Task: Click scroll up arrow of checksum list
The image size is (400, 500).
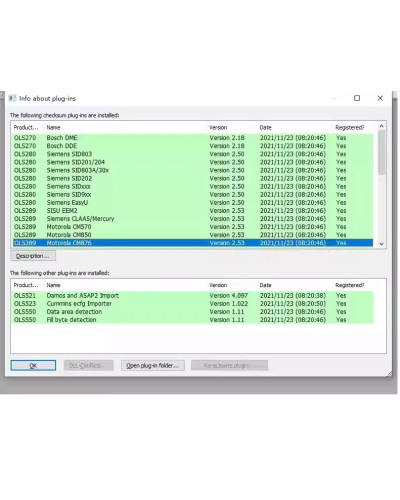Action: [x=381, y=126]
